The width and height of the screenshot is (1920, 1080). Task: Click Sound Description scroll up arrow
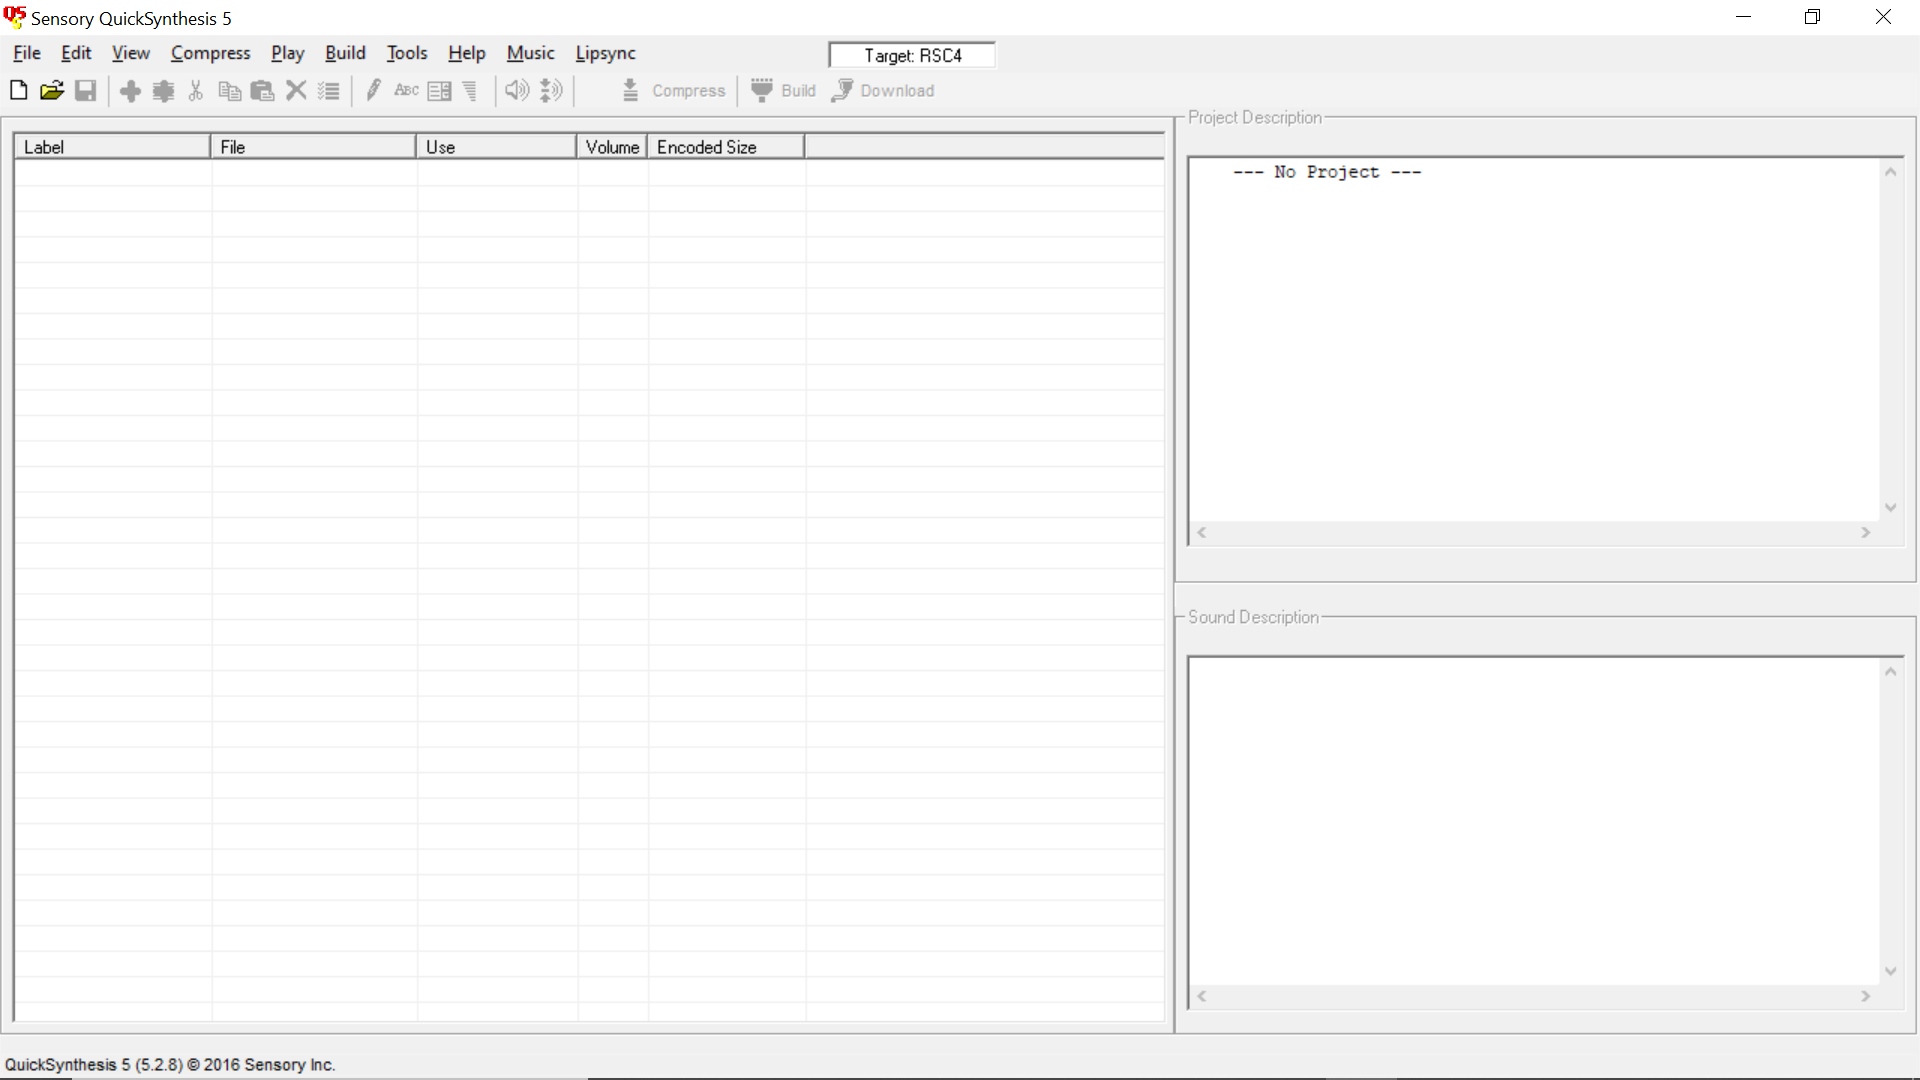[1891, 672]
